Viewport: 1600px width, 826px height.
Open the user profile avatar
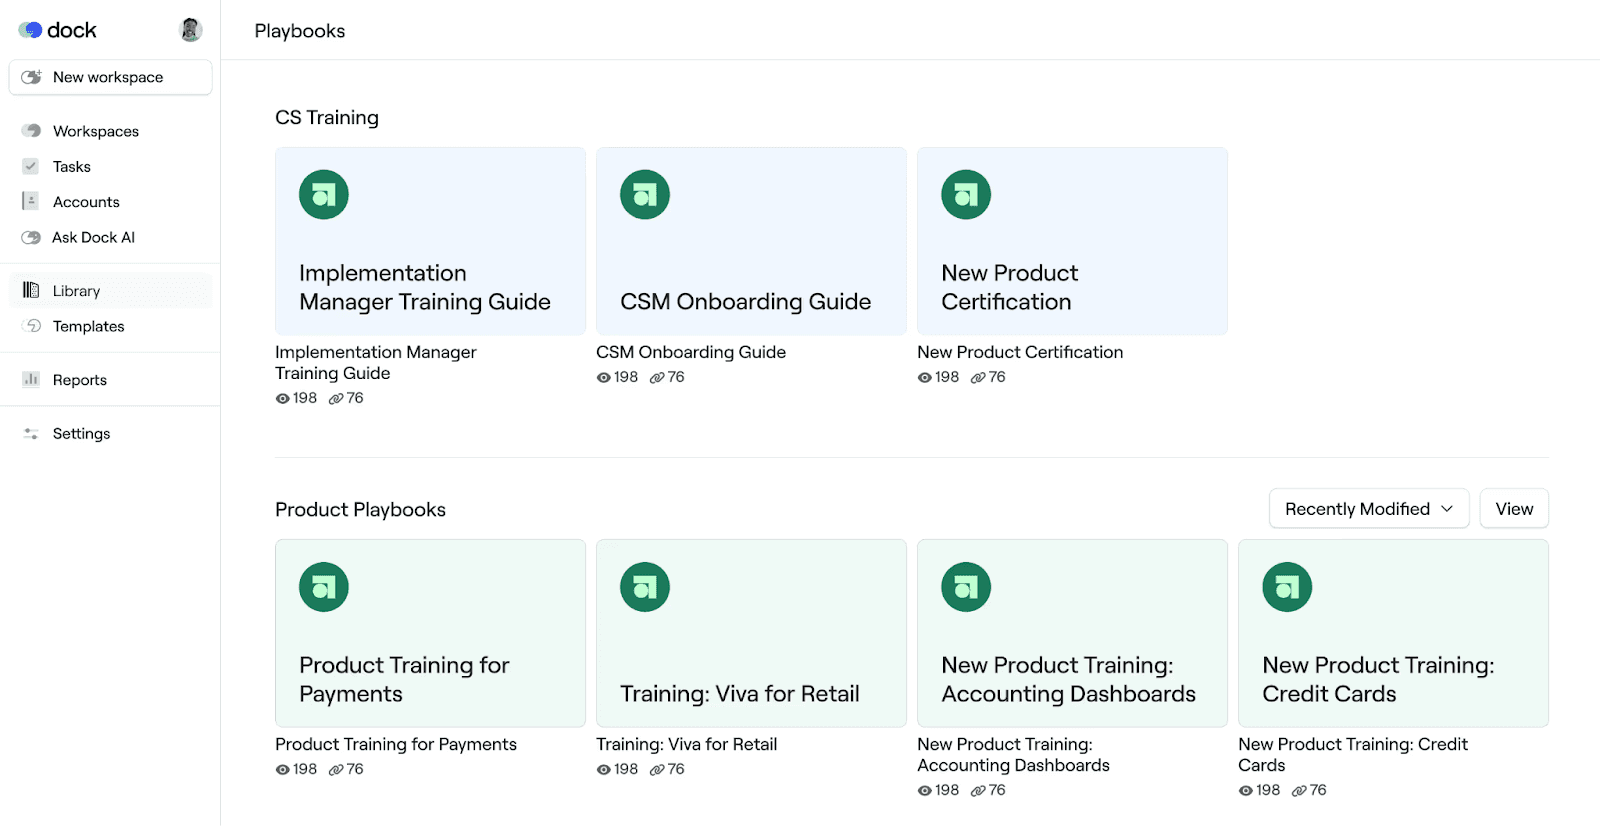pos(190,30)
